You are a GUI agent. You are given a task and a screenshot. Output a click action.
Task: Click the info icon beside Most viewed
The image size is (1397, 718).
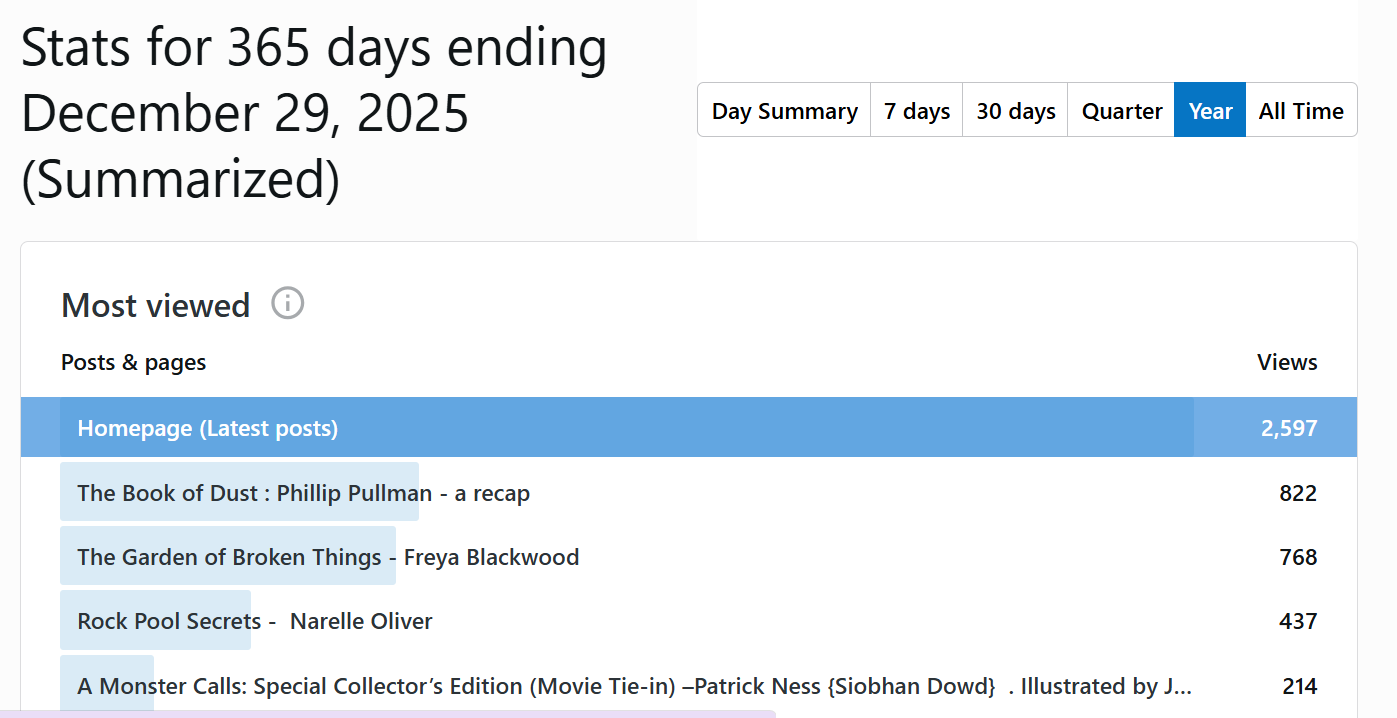(x=288, y=303)
